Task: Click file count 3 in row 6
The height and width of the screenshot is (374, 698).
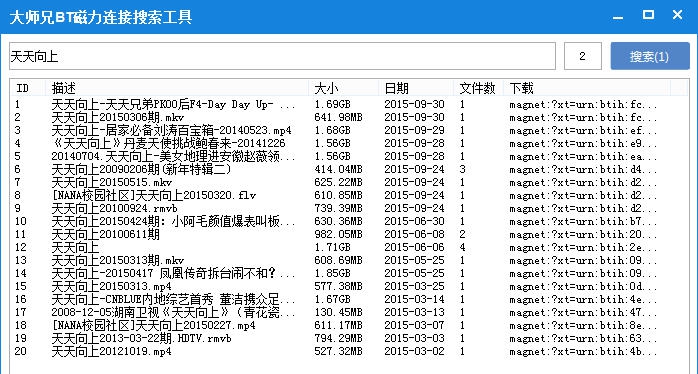Action: coord(463,169)
